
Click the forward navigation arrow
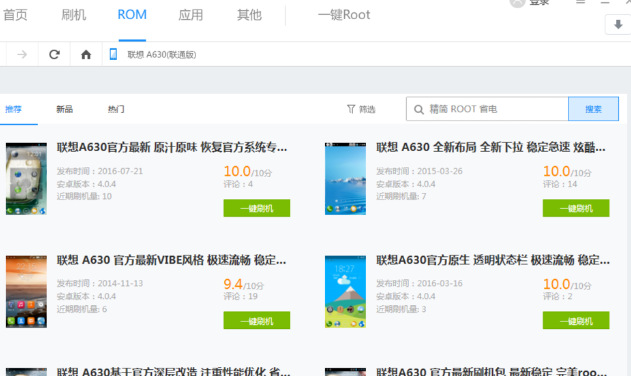tap(22, 54)
